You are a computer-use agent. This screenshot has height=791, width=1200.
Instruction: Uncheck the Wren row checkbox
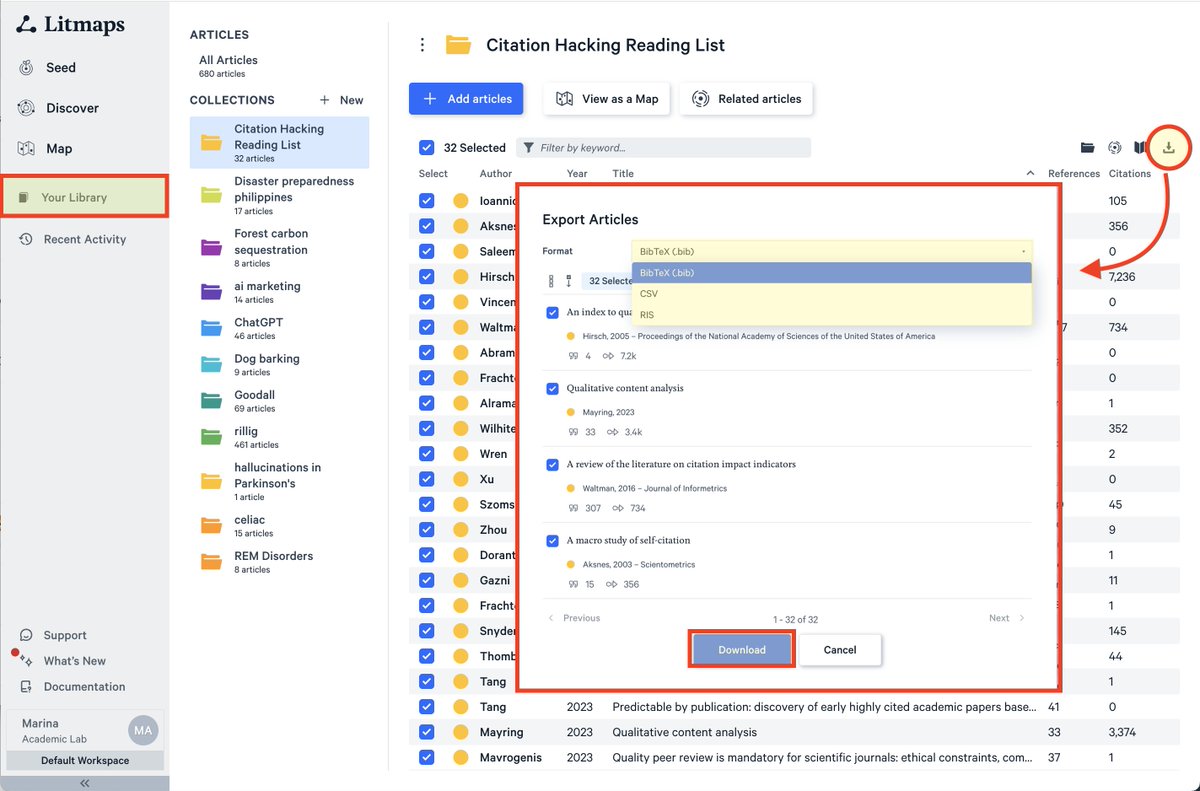coord(427,454)
